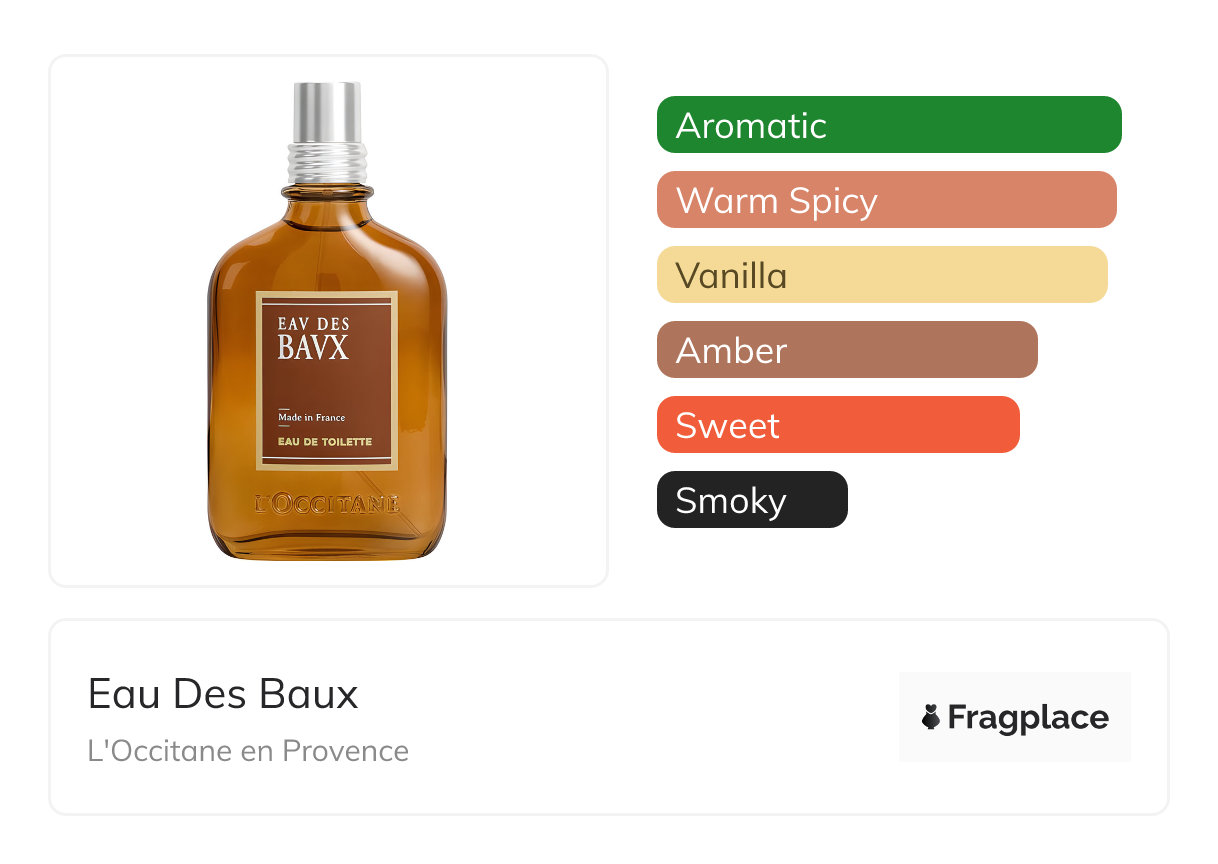
Task: Click the Made in France text on the label
Action: (311, 418)
